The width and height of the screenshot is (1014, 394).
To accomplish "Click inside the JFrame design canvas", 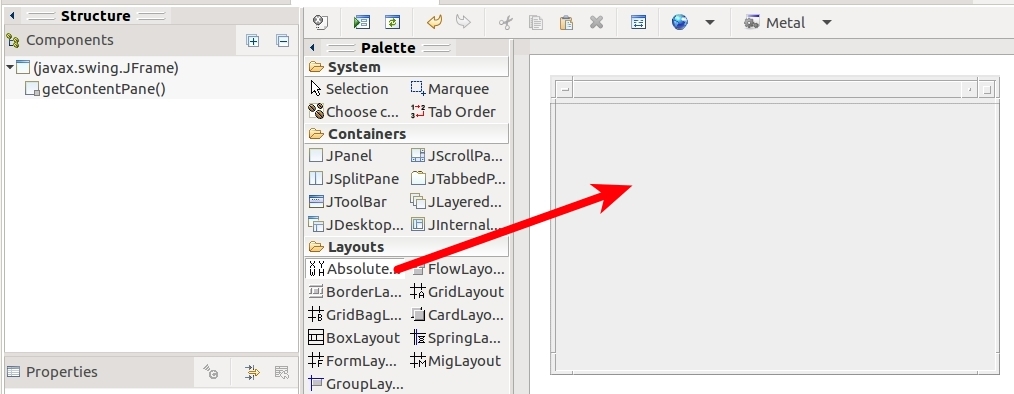I will [x=774, y=236].
